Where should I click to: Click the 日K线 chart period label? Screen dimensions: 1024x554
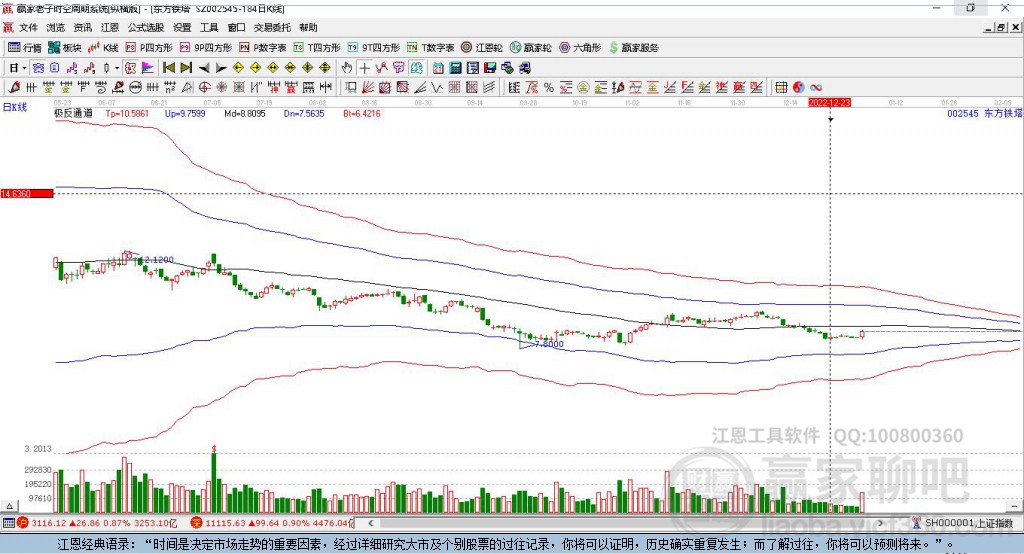click(15, 106)
